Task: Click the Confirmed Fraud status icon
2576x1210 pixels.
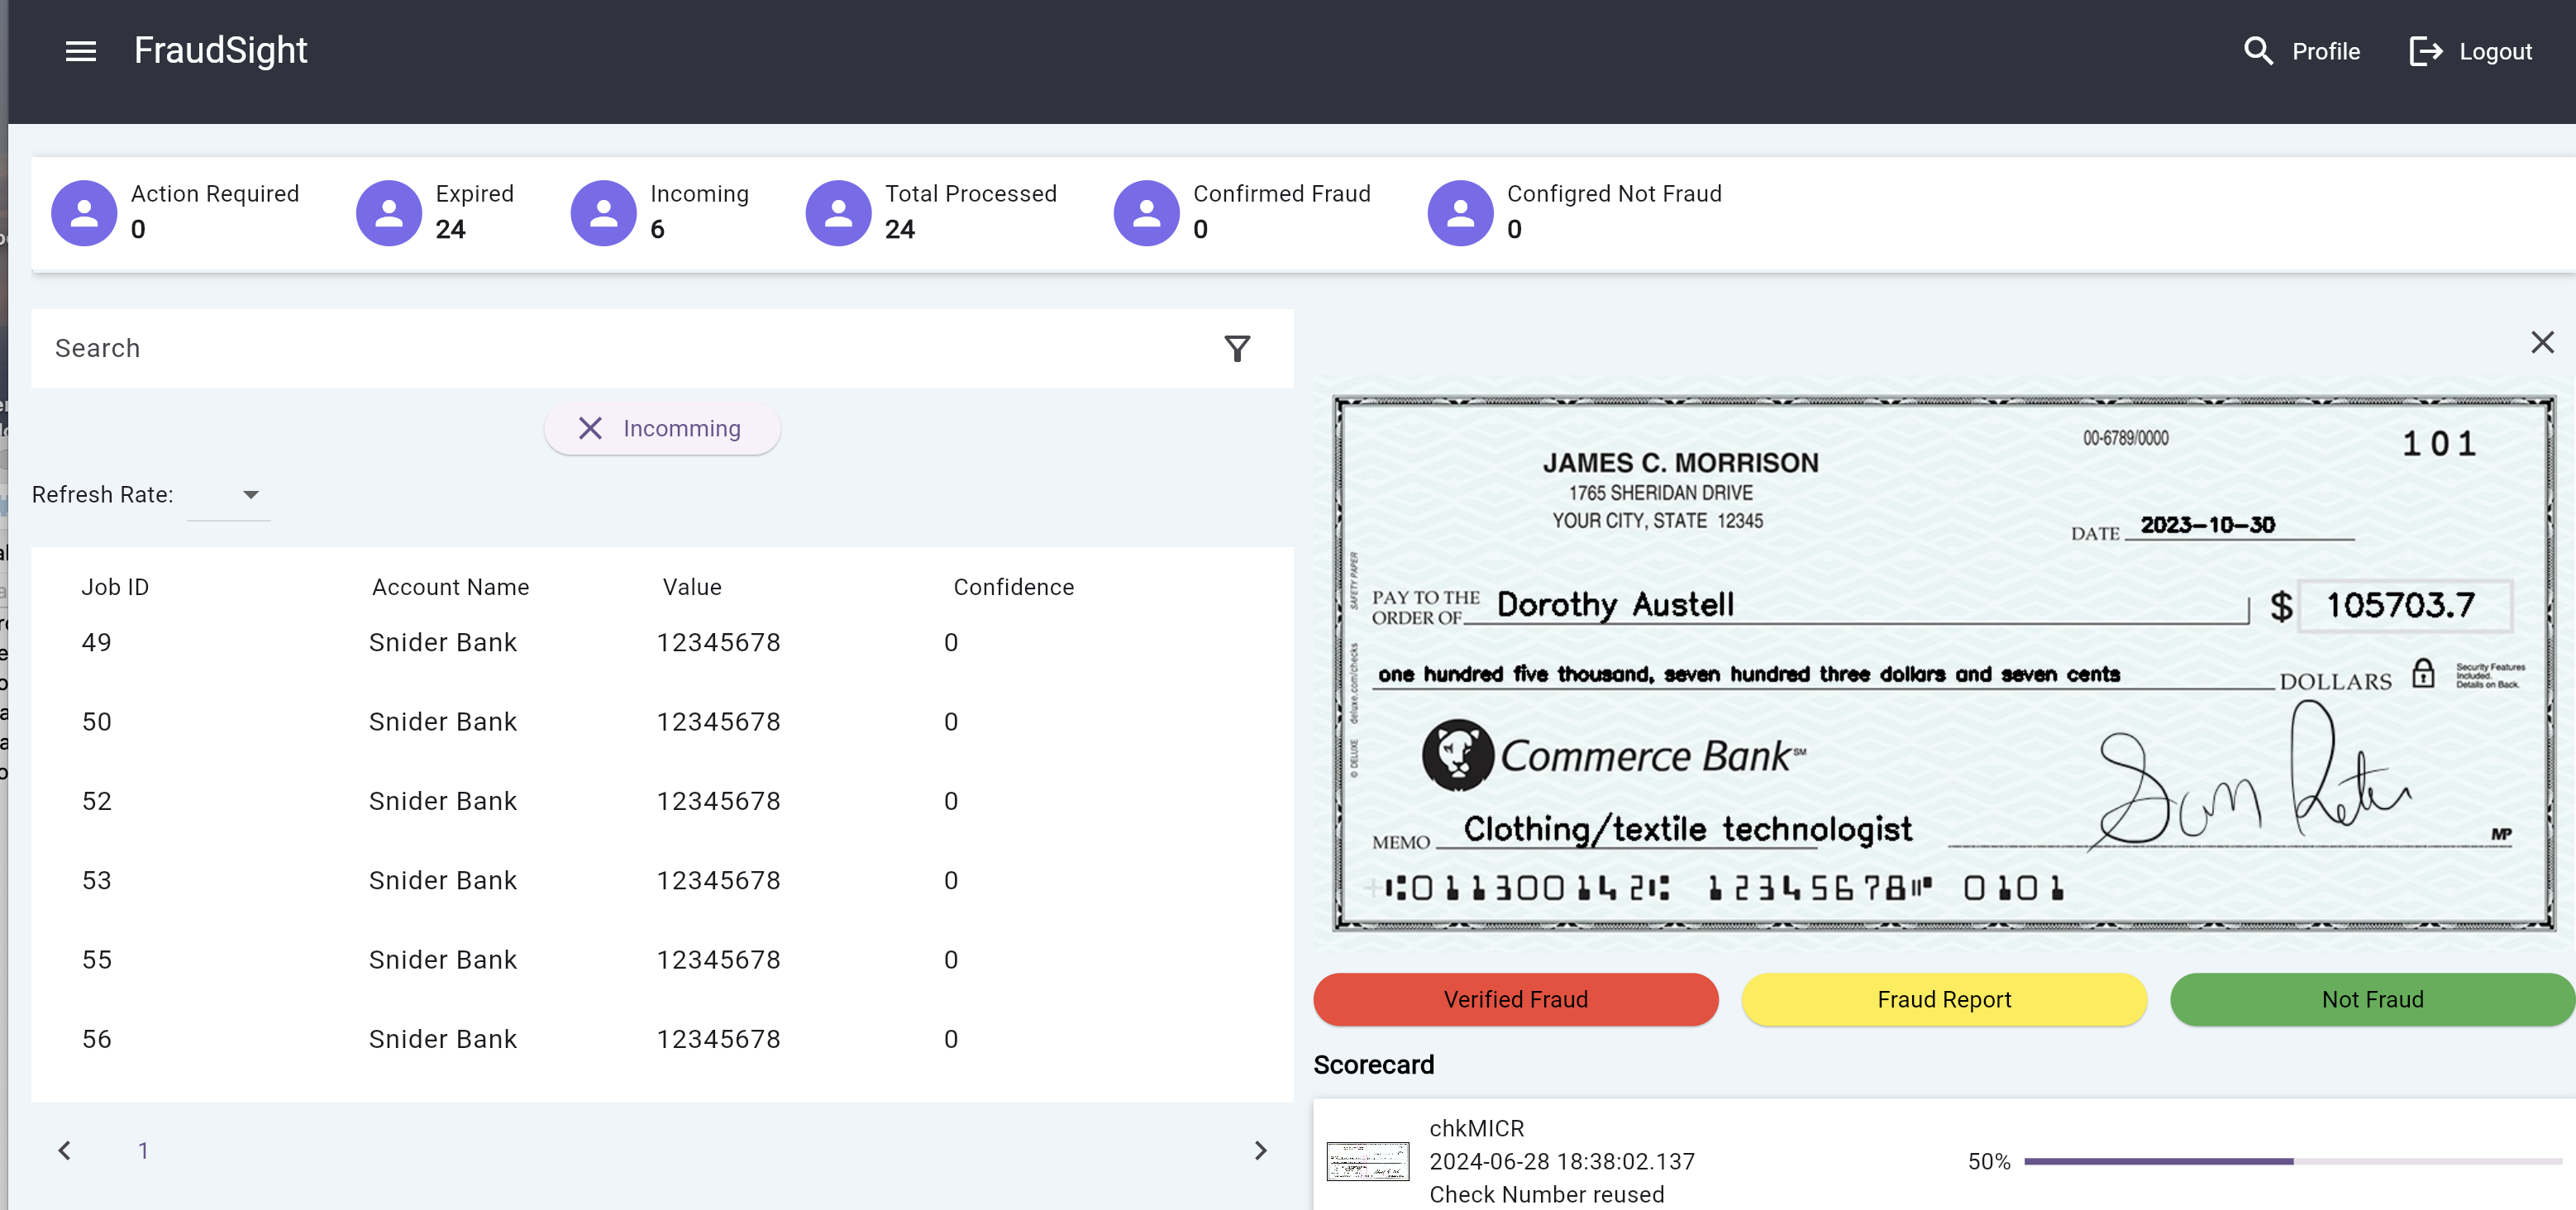Action: pyautogui.click(x=1148, y=210)
